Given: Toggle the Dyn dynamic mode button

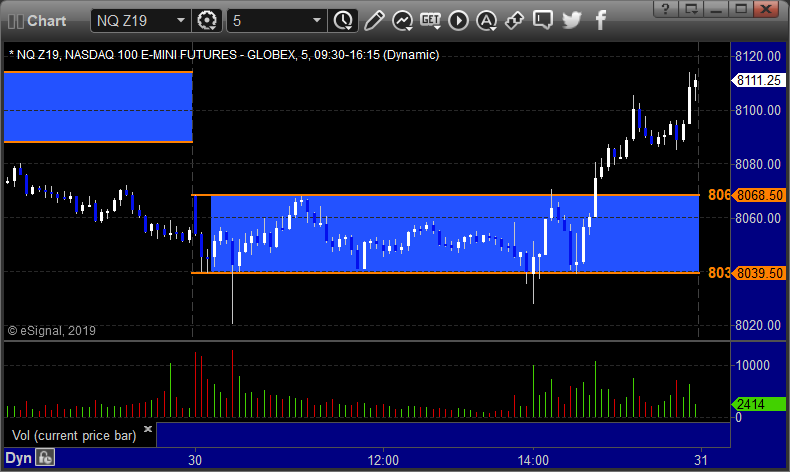Looking at the screenshot, I should point(19,459).
